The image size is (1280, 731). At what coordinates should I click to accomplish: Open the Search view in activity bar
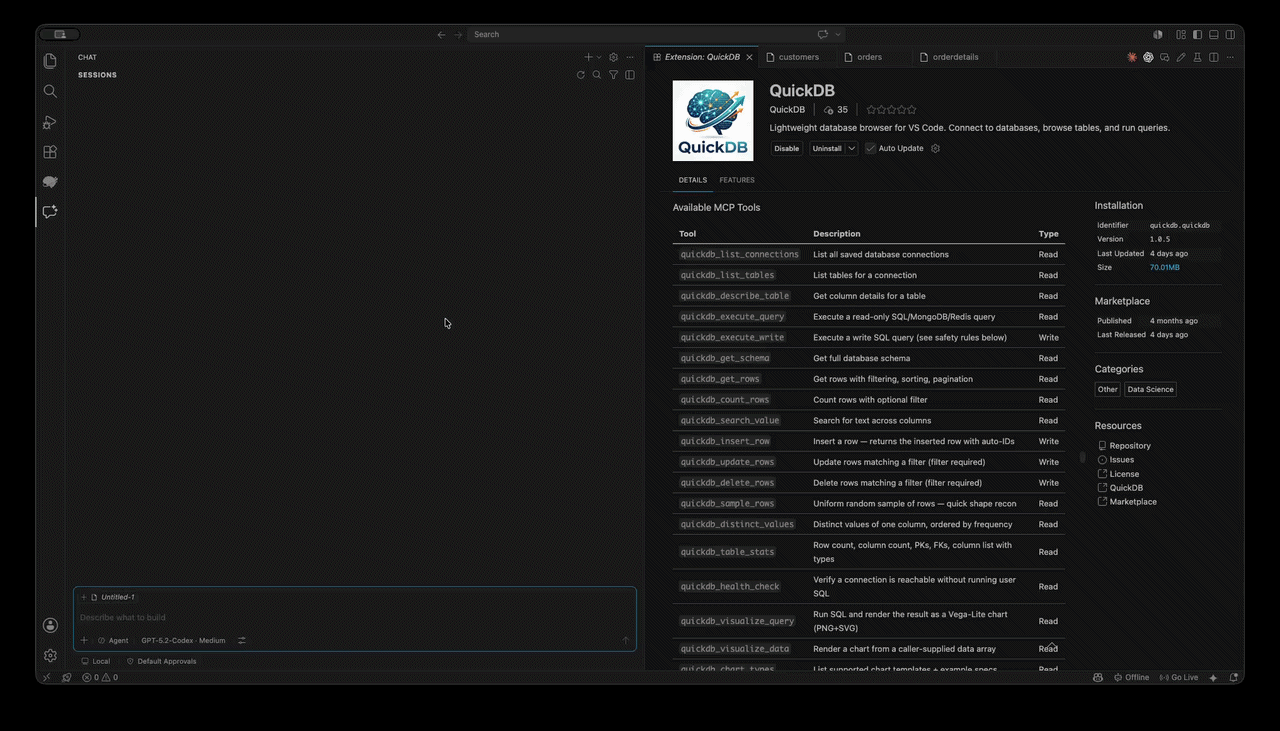click(50, 91)
